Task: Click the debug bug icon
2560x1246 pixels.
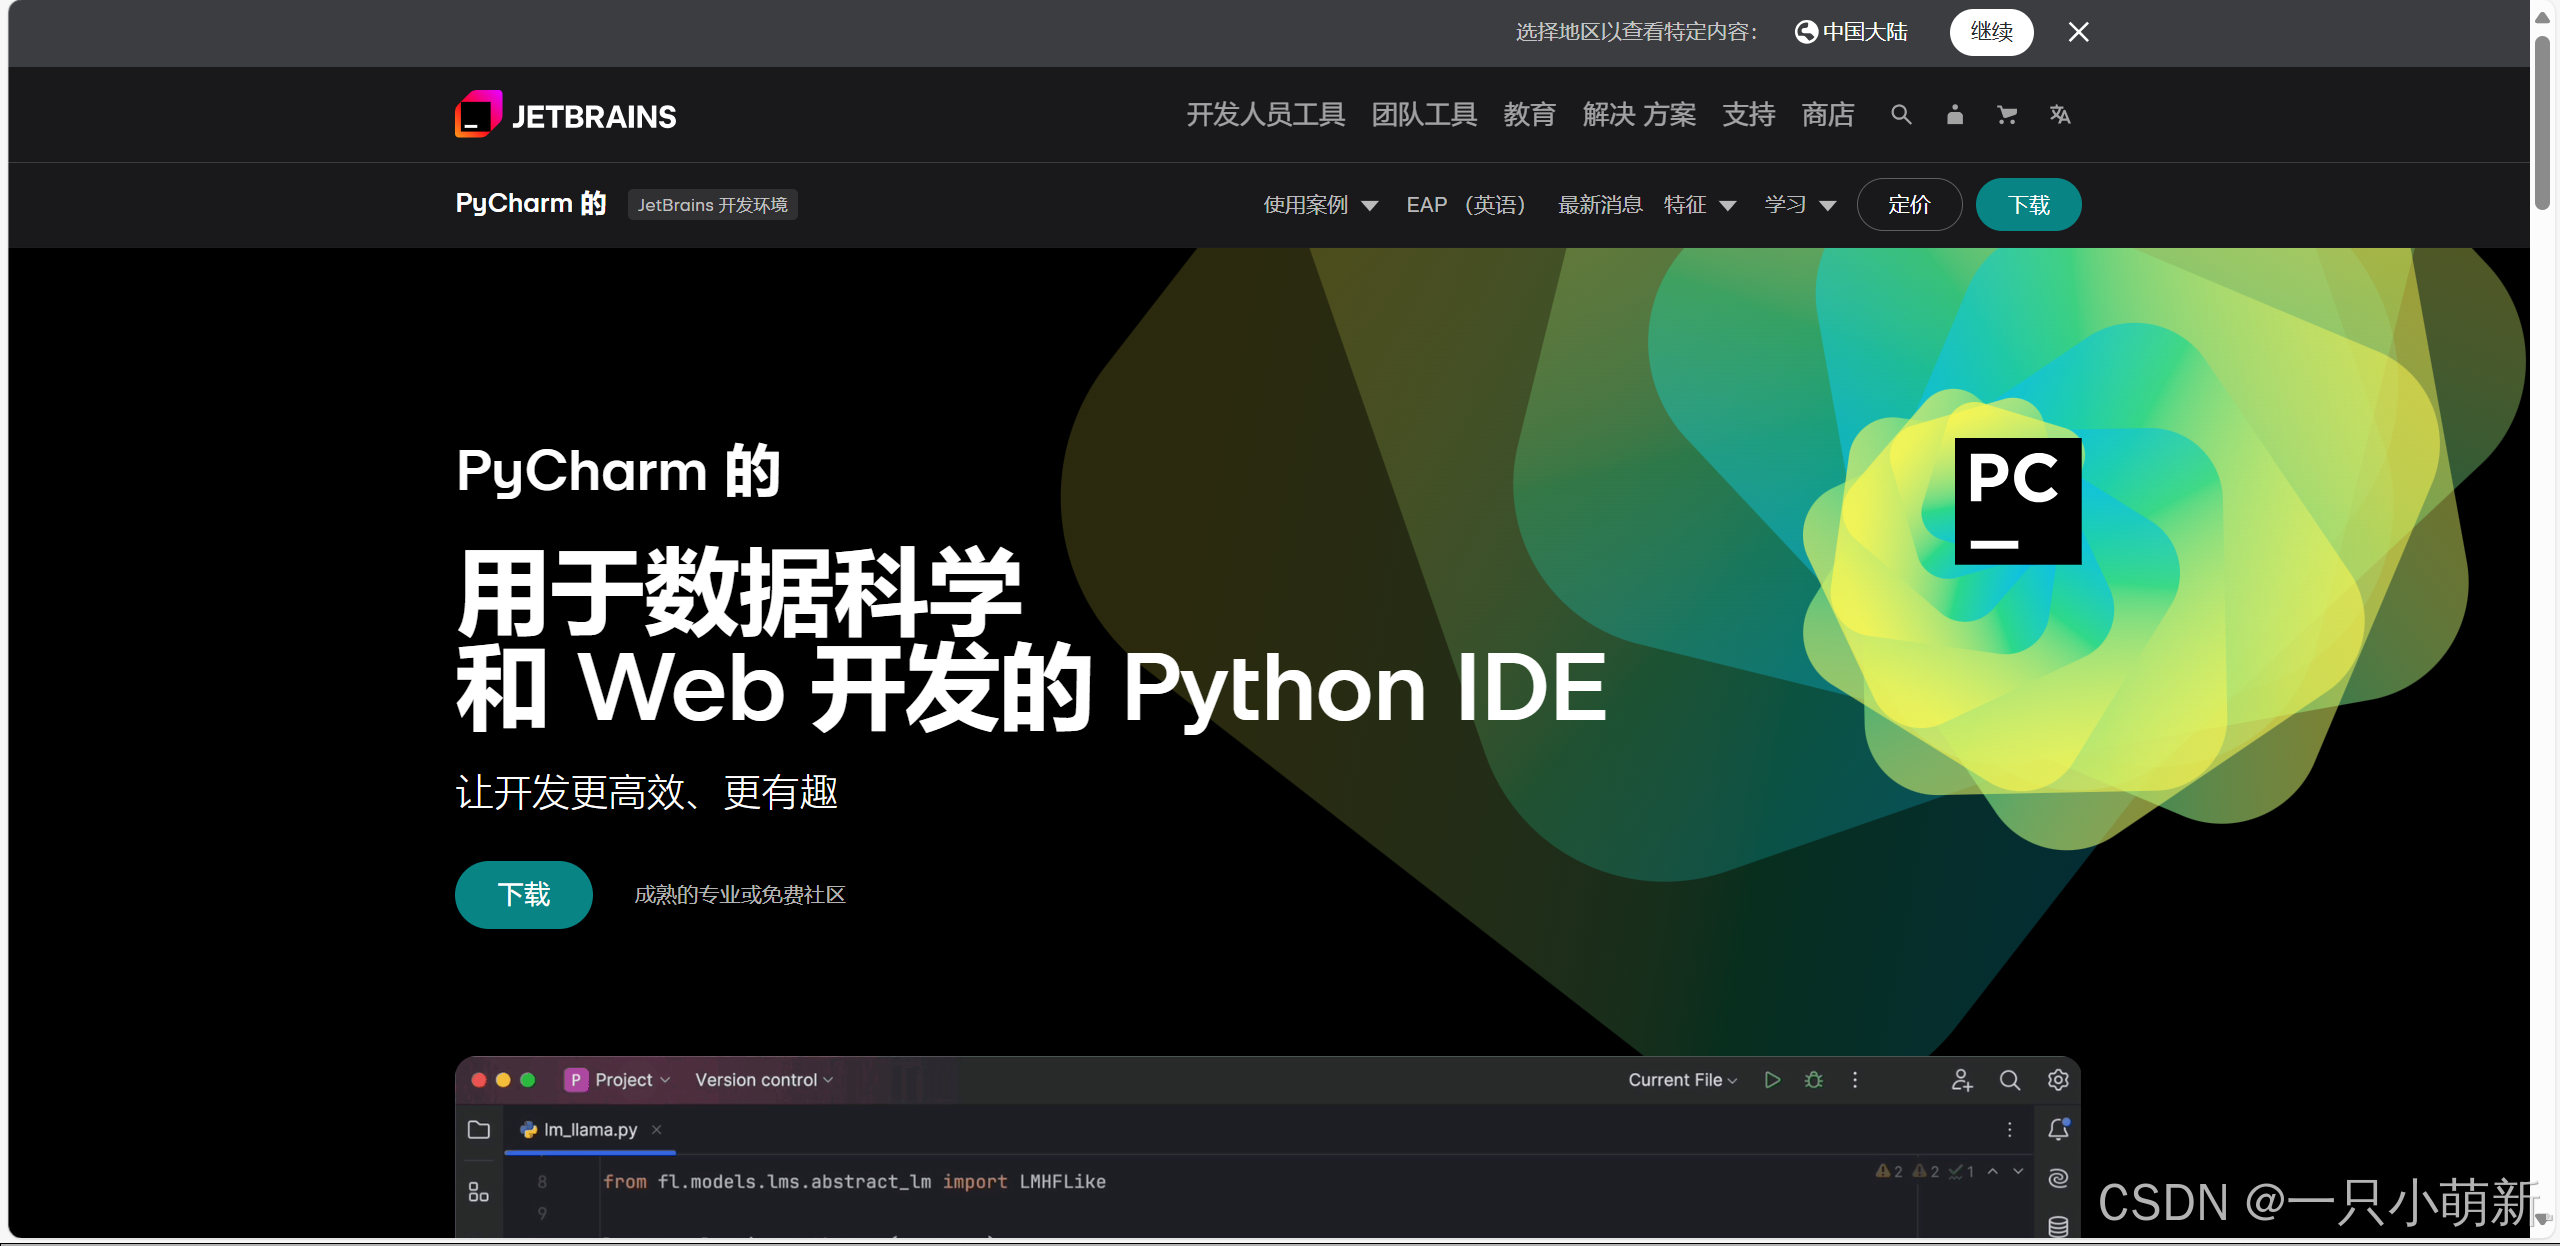Action: (x=1814, y=1080)
